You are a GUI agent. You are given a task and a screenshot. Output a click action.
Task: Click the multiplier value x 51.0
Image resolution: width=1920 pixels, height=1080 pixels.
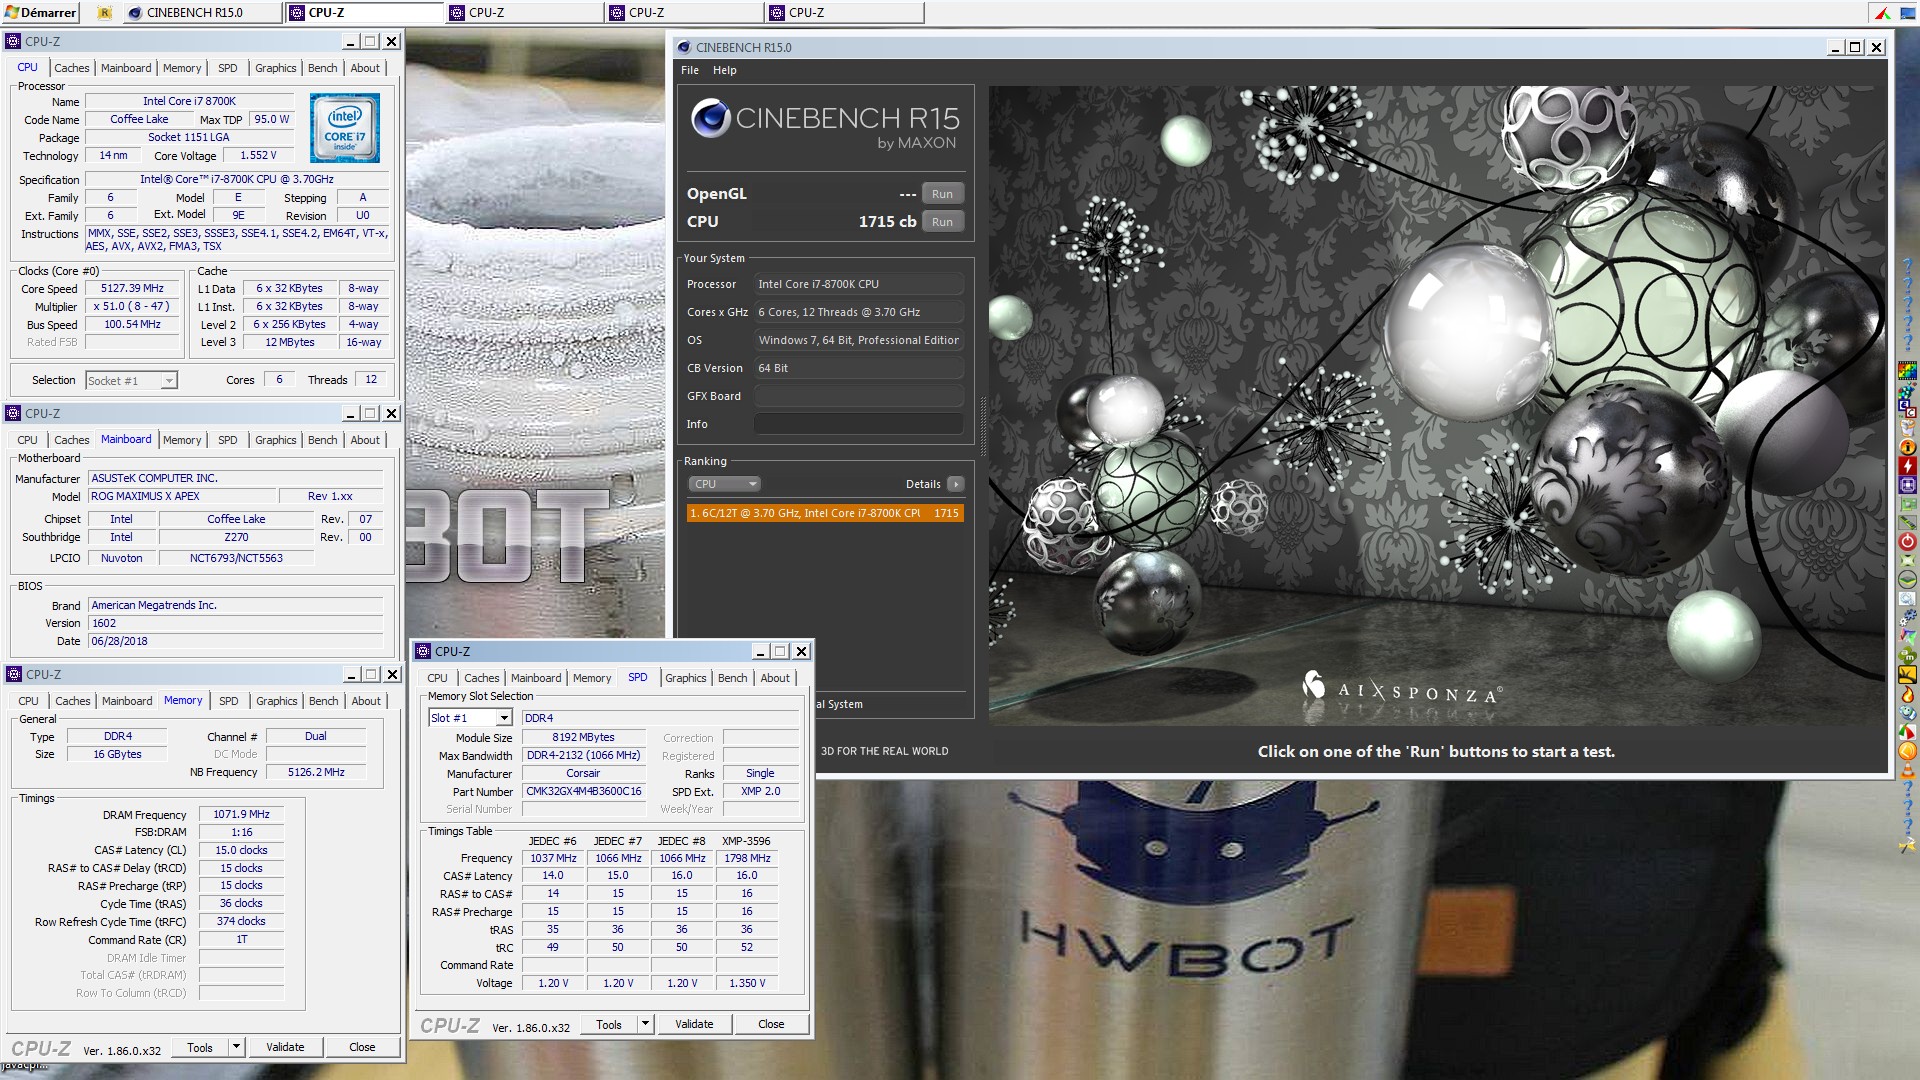(132, 306)
